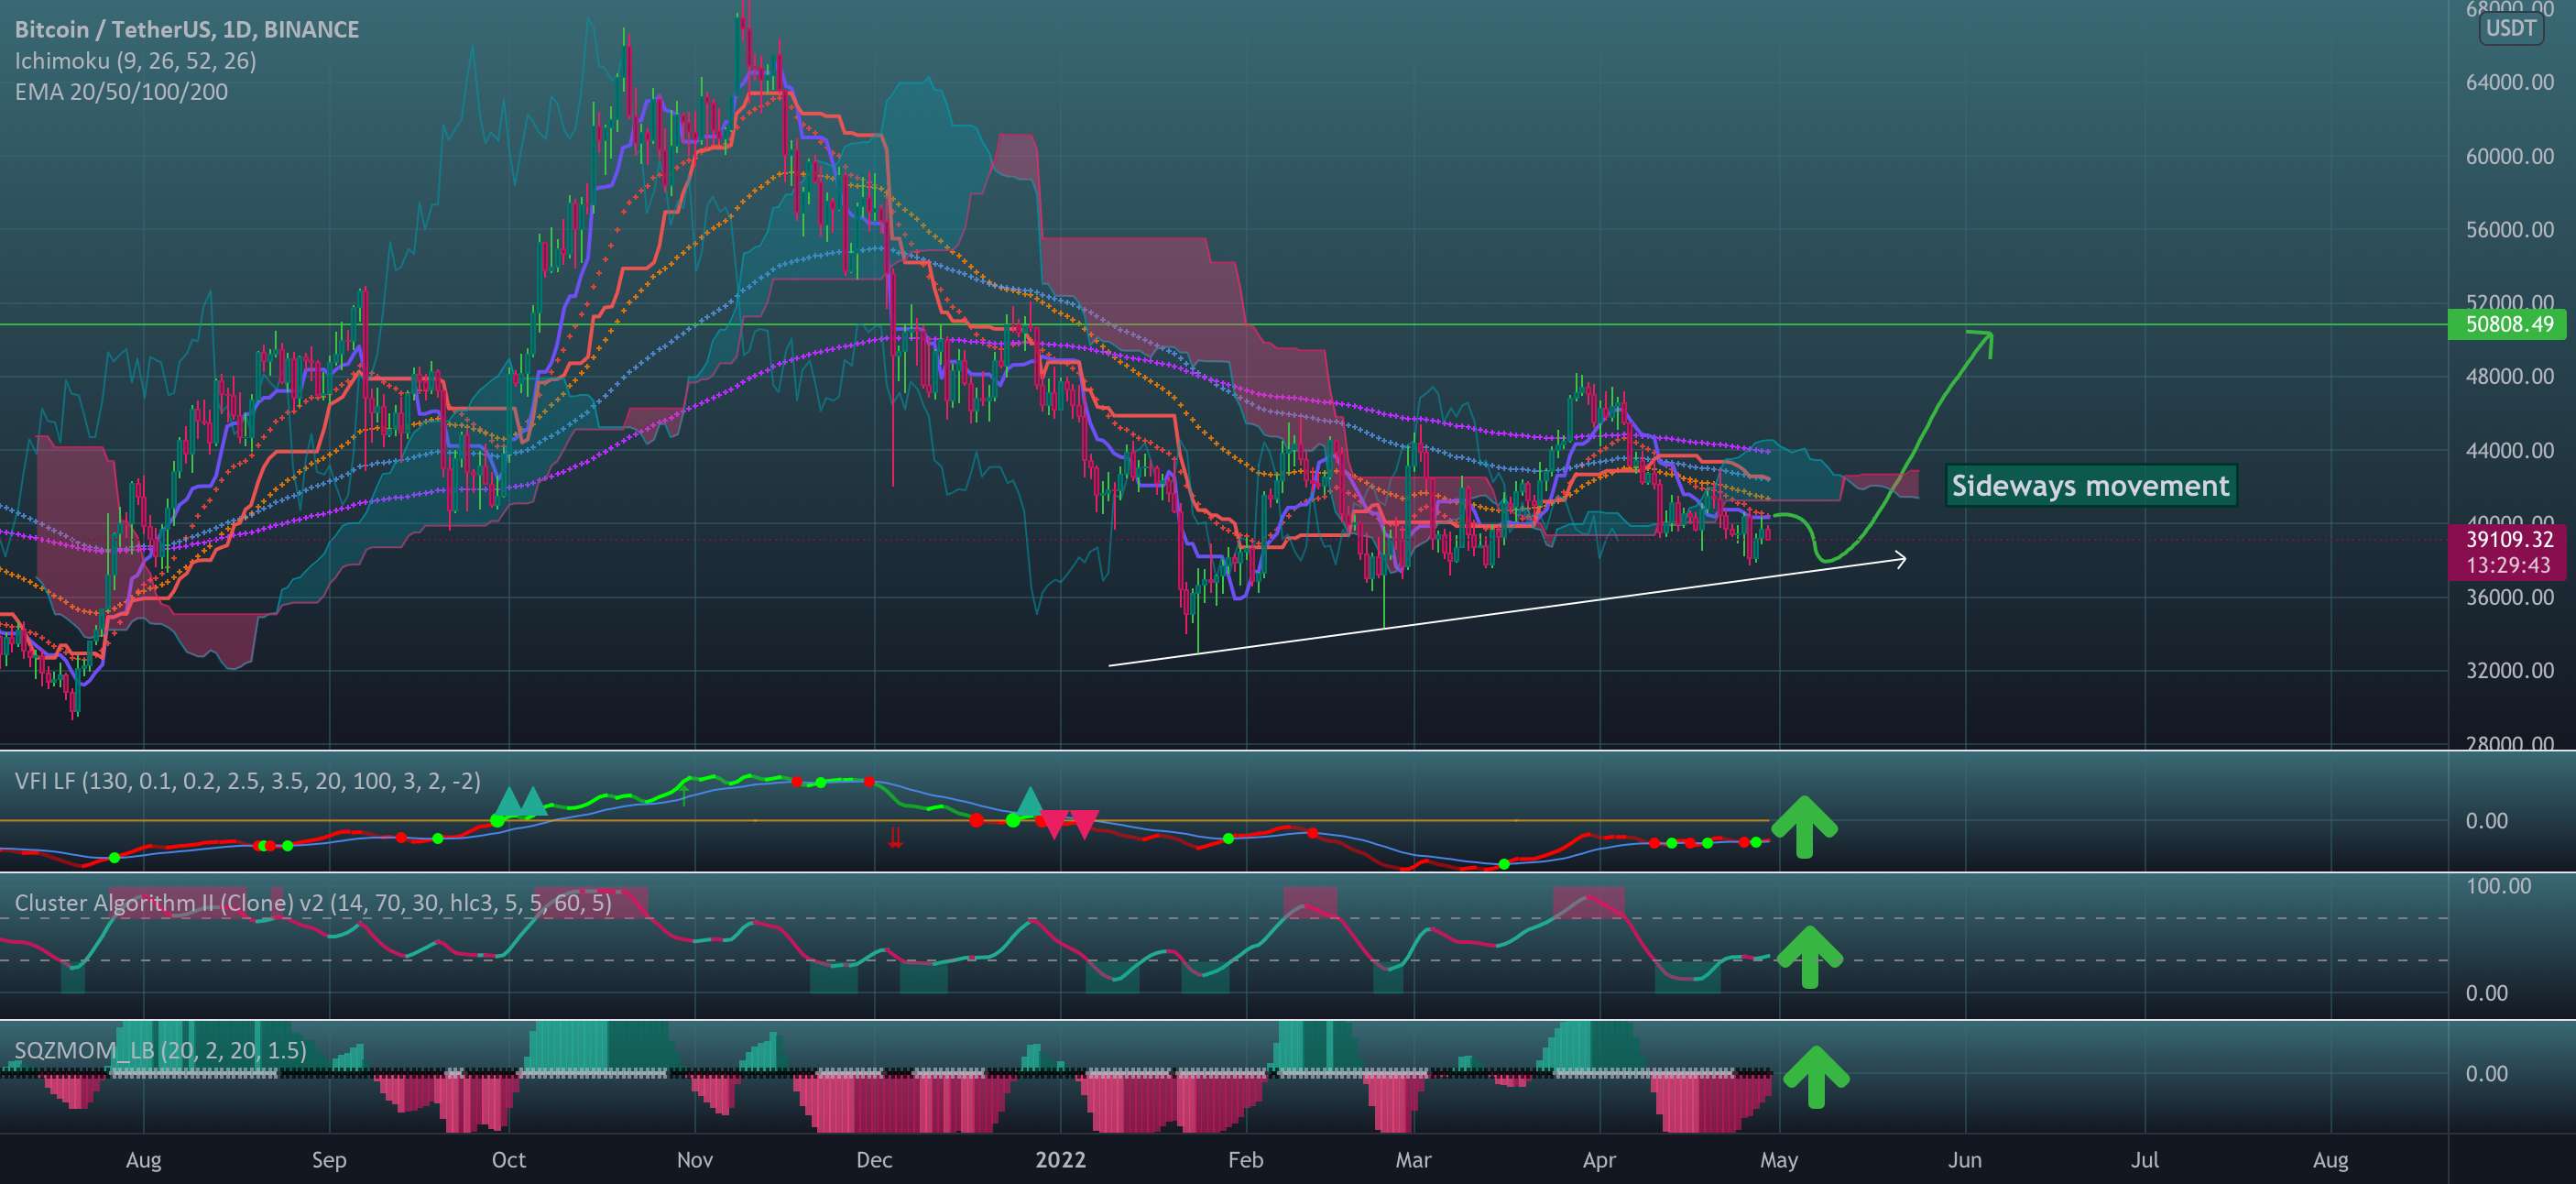Click the Dec label on time axis
Viewport: 2576px width, 1184px height.
click(874, 1160)
